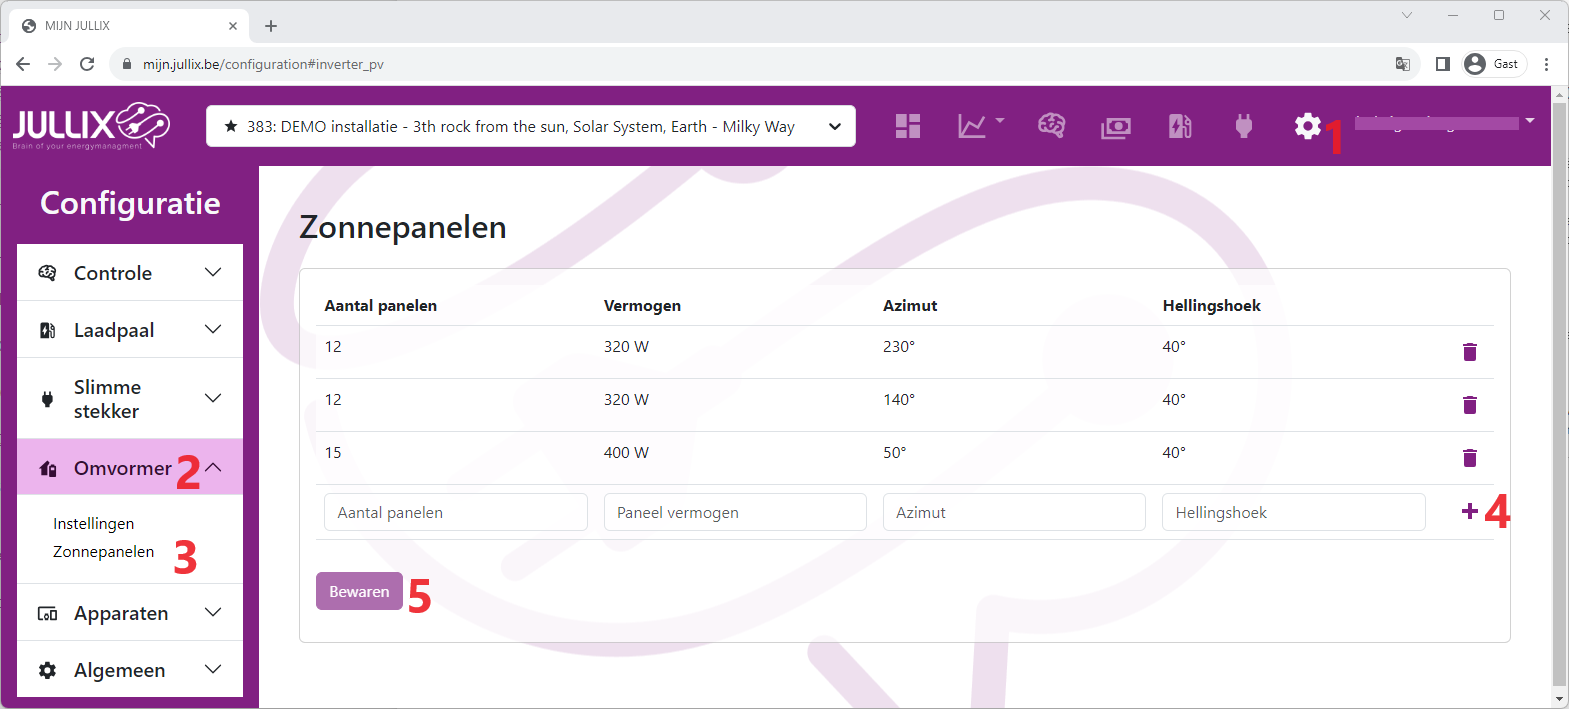
Task: Expand the Controle sidebar section
Action: coord(130,273)
